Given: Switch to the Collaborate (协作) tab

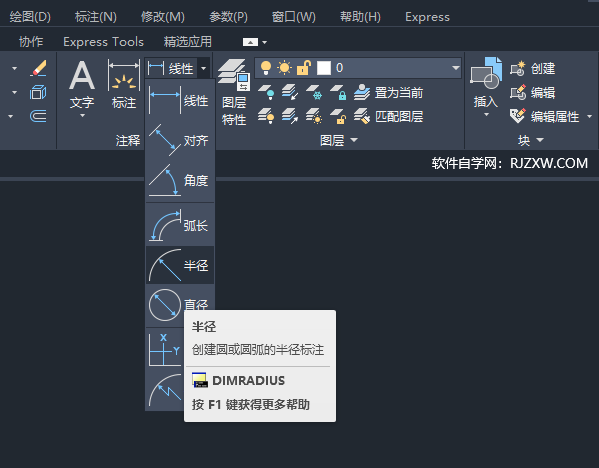Looking at the screenshot, I should point(31,42).
